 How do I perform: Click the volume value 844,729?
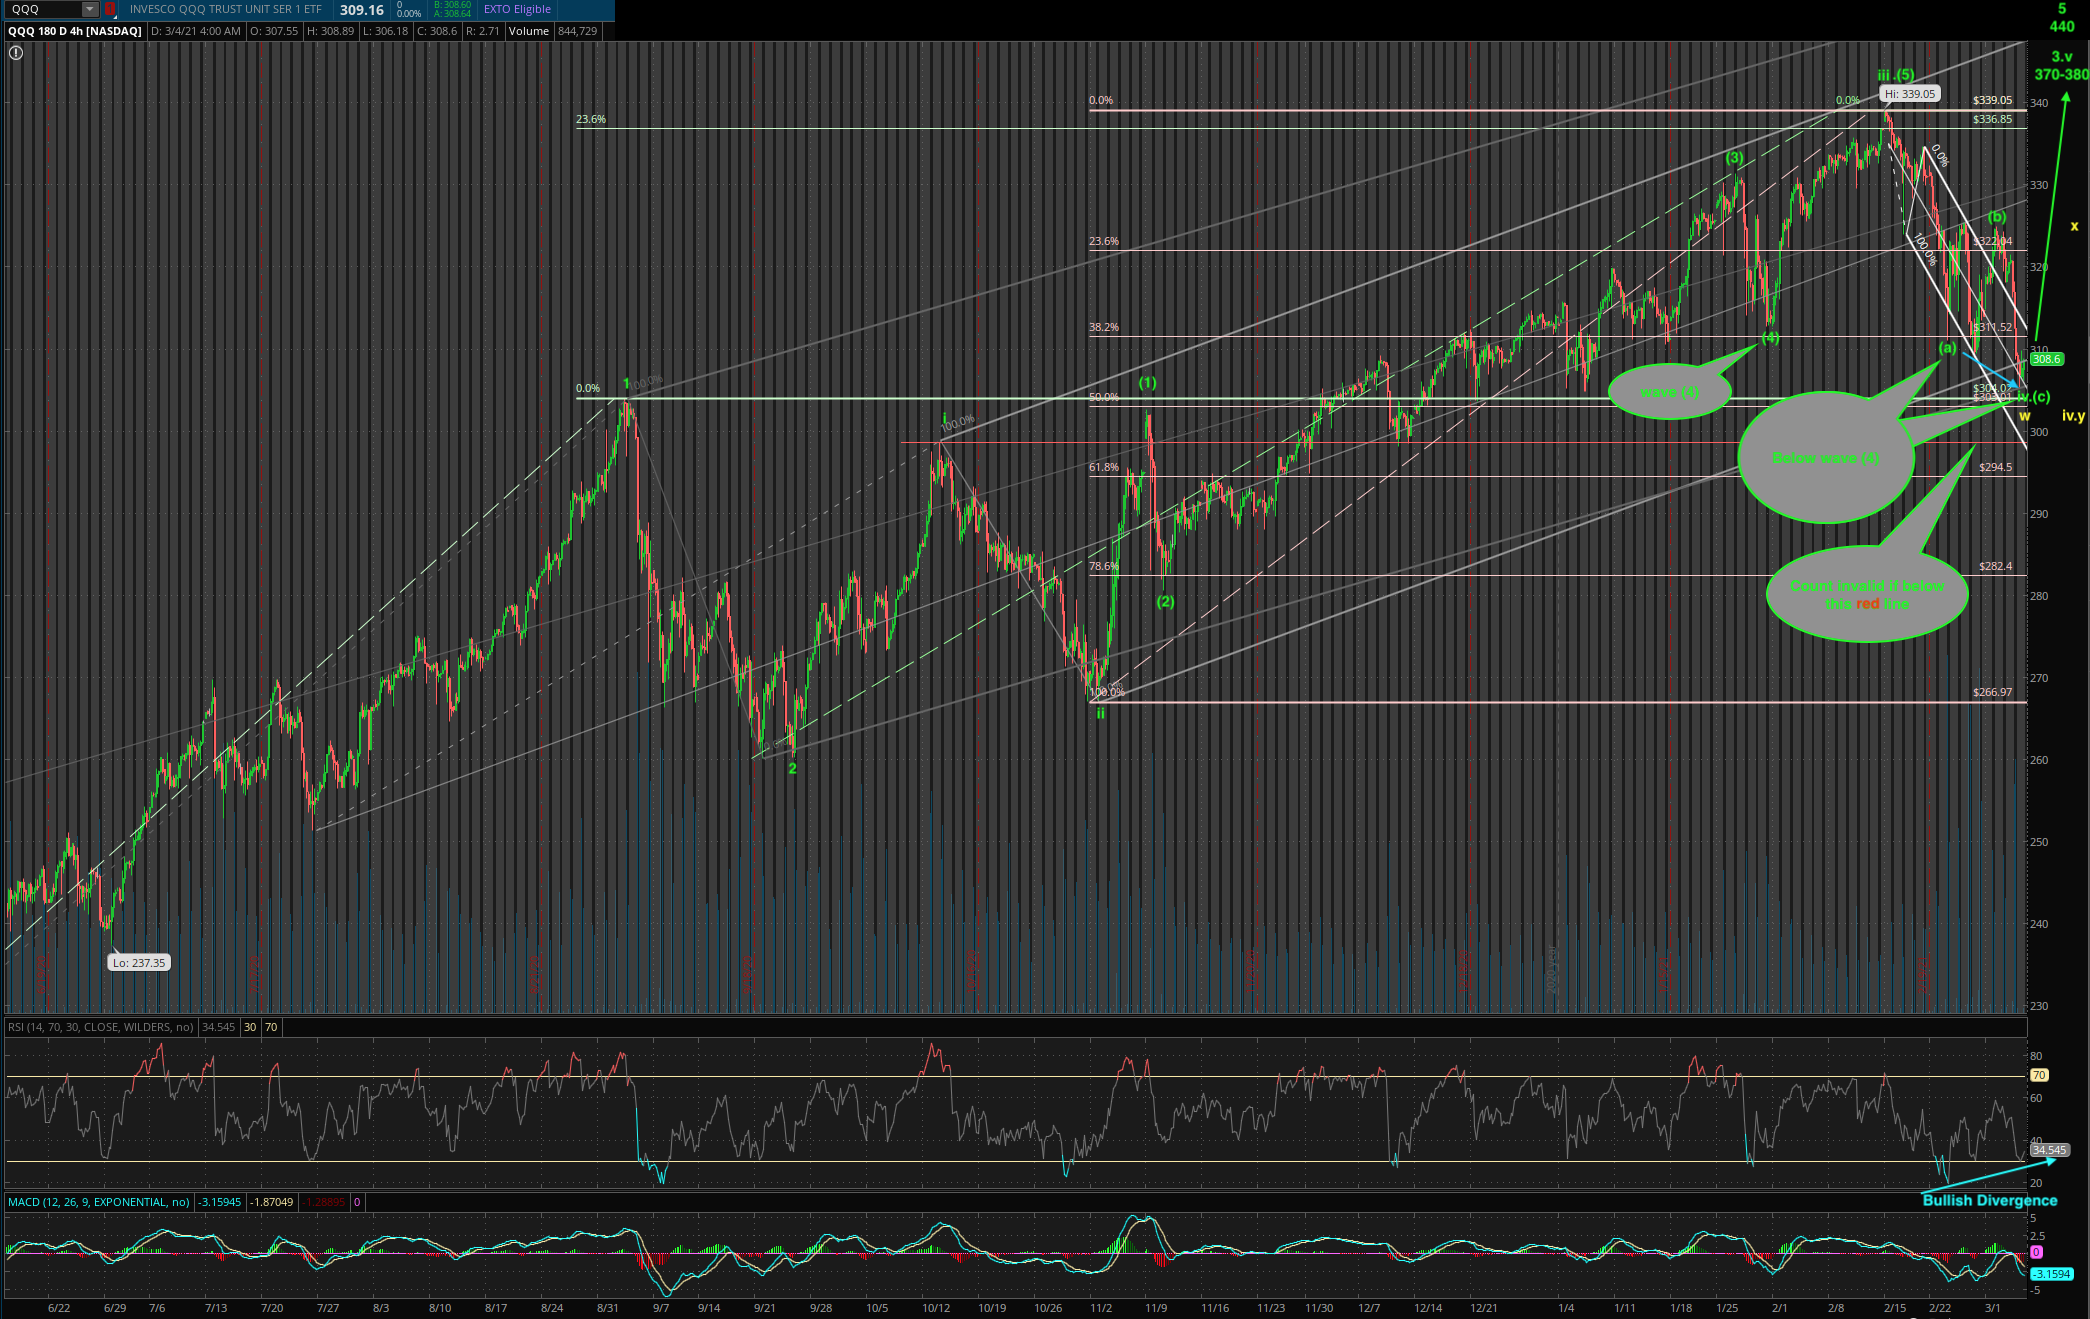click(x=578, y=31)
